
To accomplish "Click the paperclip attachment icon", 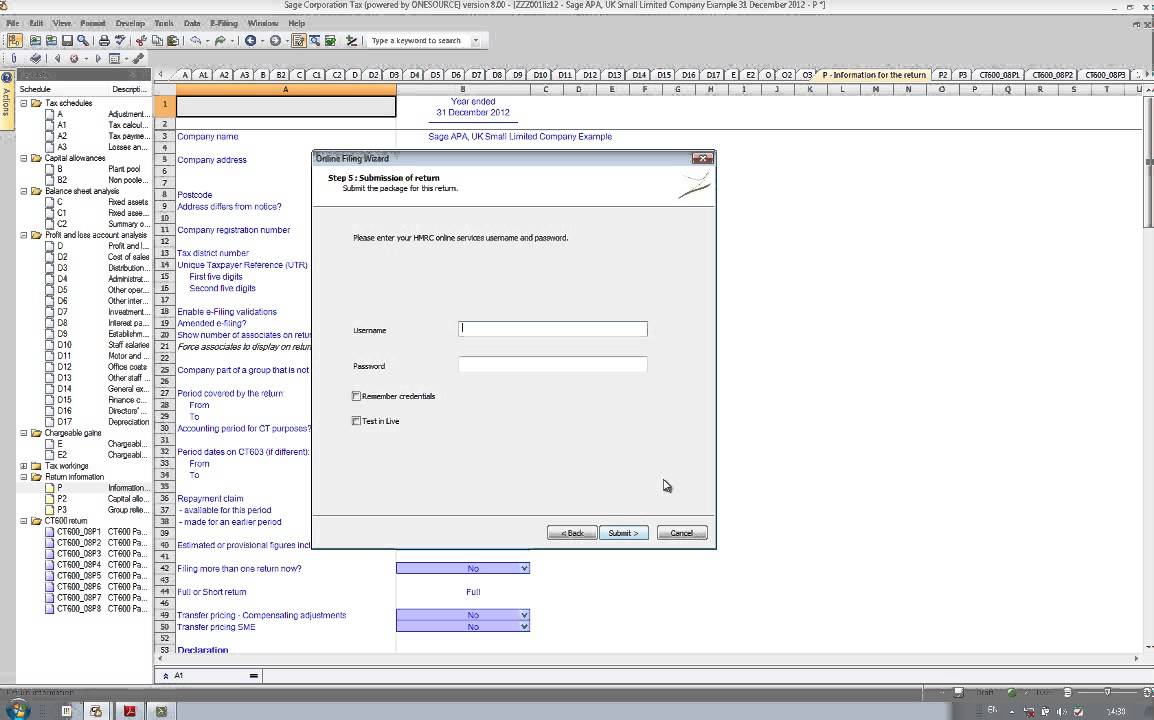I will point(13,58).
